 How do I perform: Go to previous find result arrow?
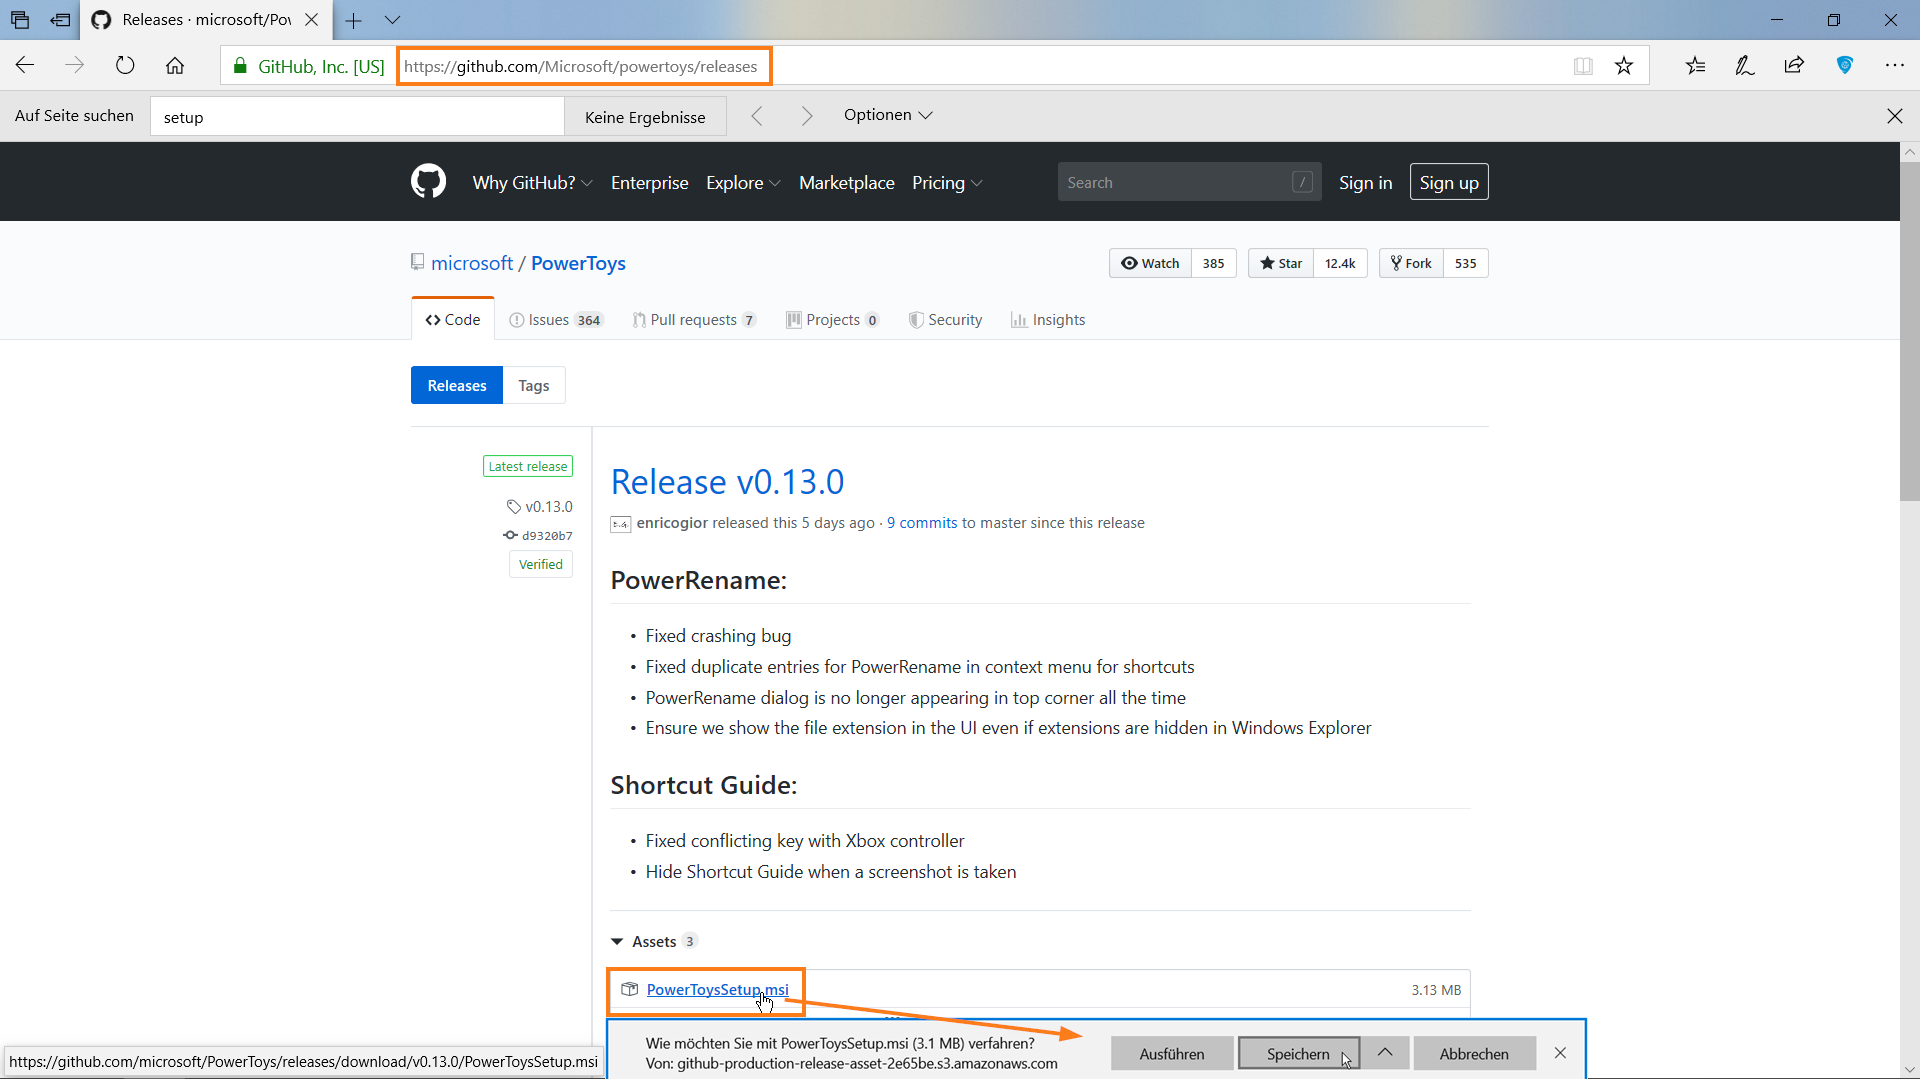point(757,116)
